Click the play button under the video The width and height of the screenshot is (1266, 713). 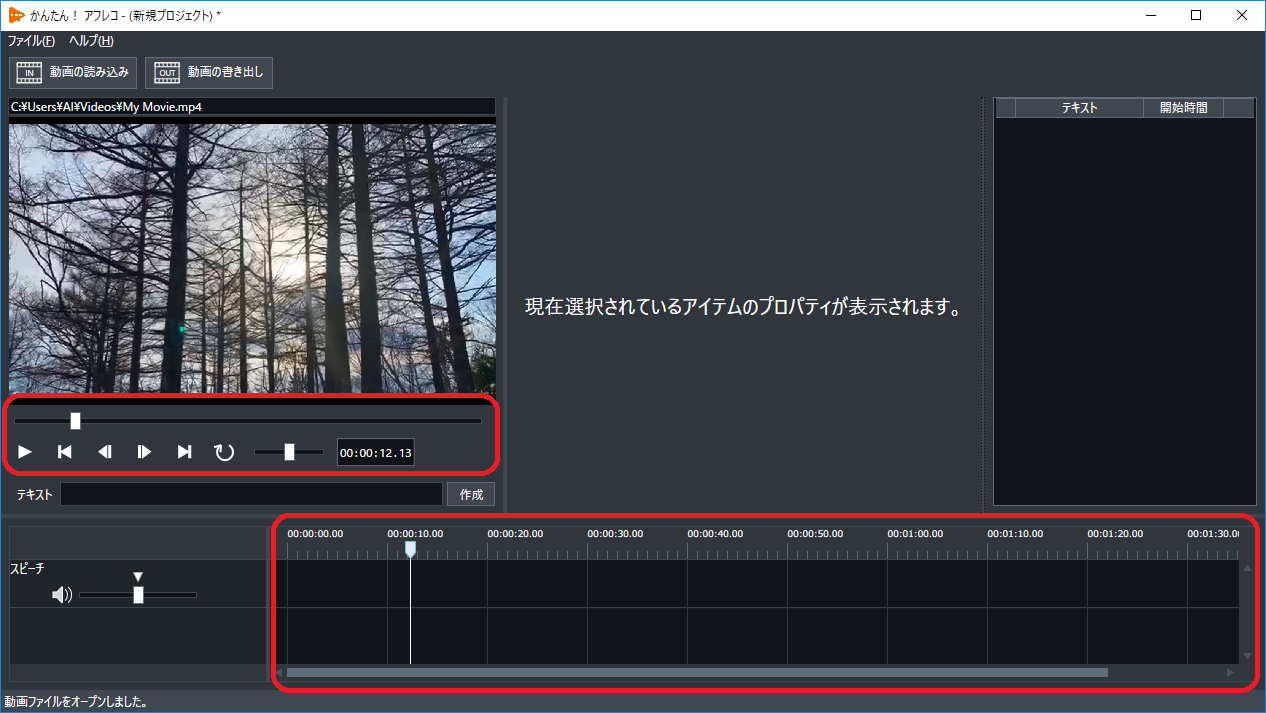[25, 452]
